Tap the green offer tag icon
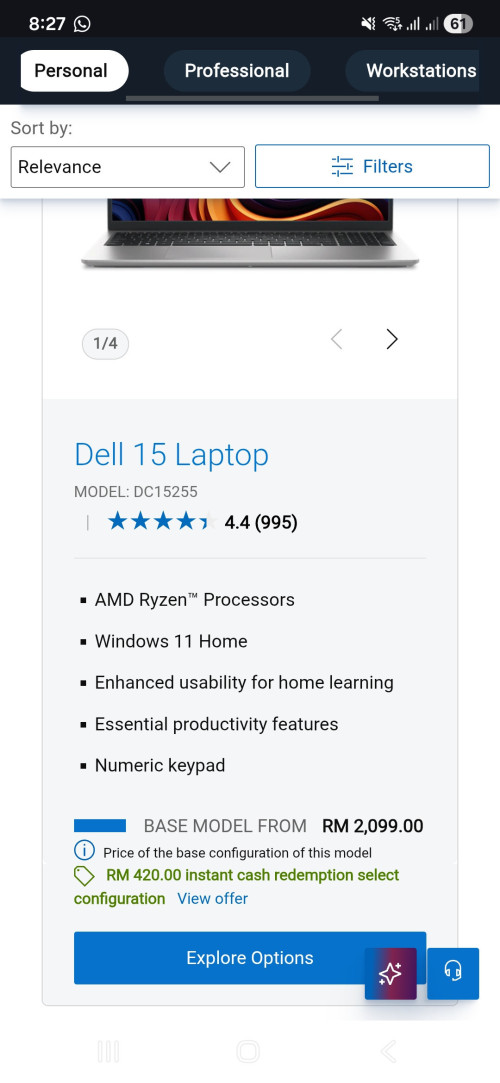This screenshot has width=500, height=1083. pos(84,876)
